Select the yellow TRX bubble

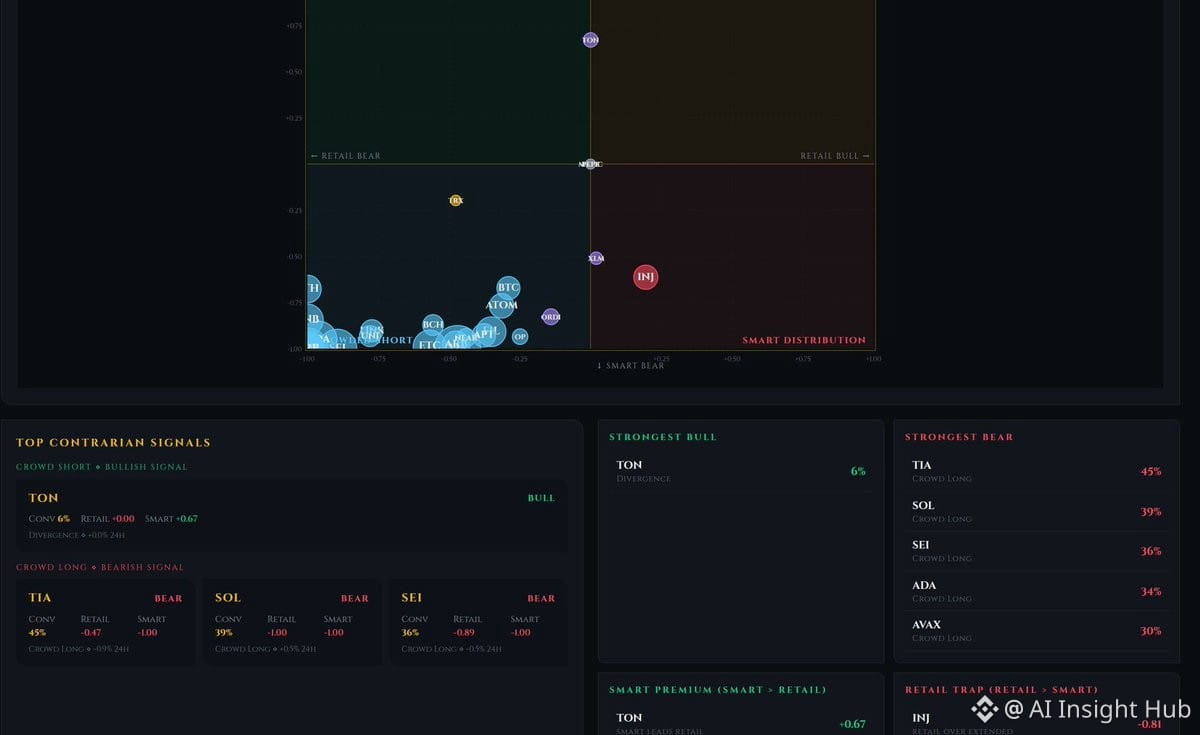(456, 200)
